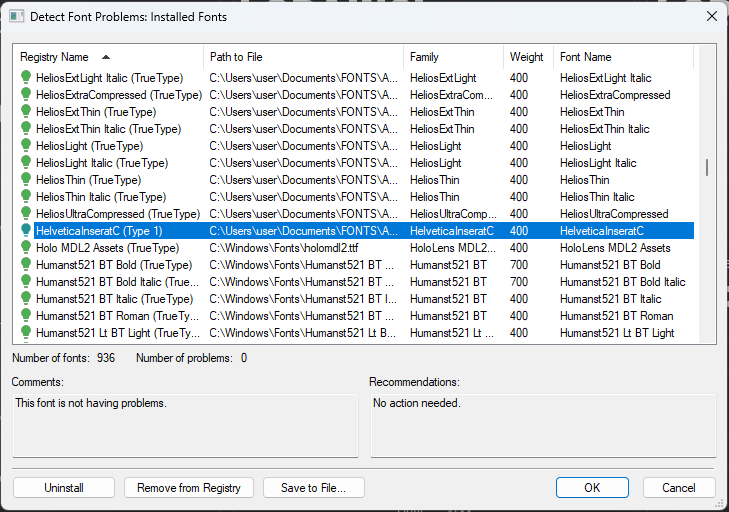The width and height of the screenshot is (729, 512).
Task: Open the Save to File dialog
Action: 313,487
